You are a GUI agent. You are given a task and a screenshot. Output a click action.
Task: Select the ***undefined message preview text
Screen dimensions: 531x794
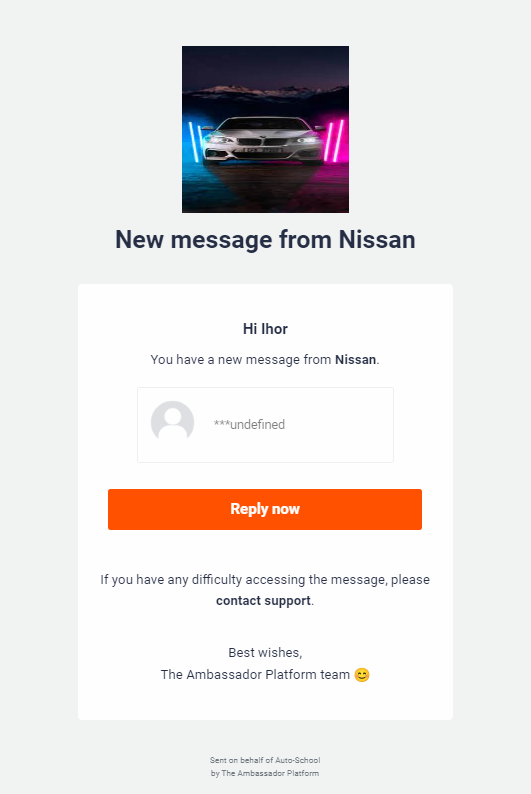click(249, 424)
